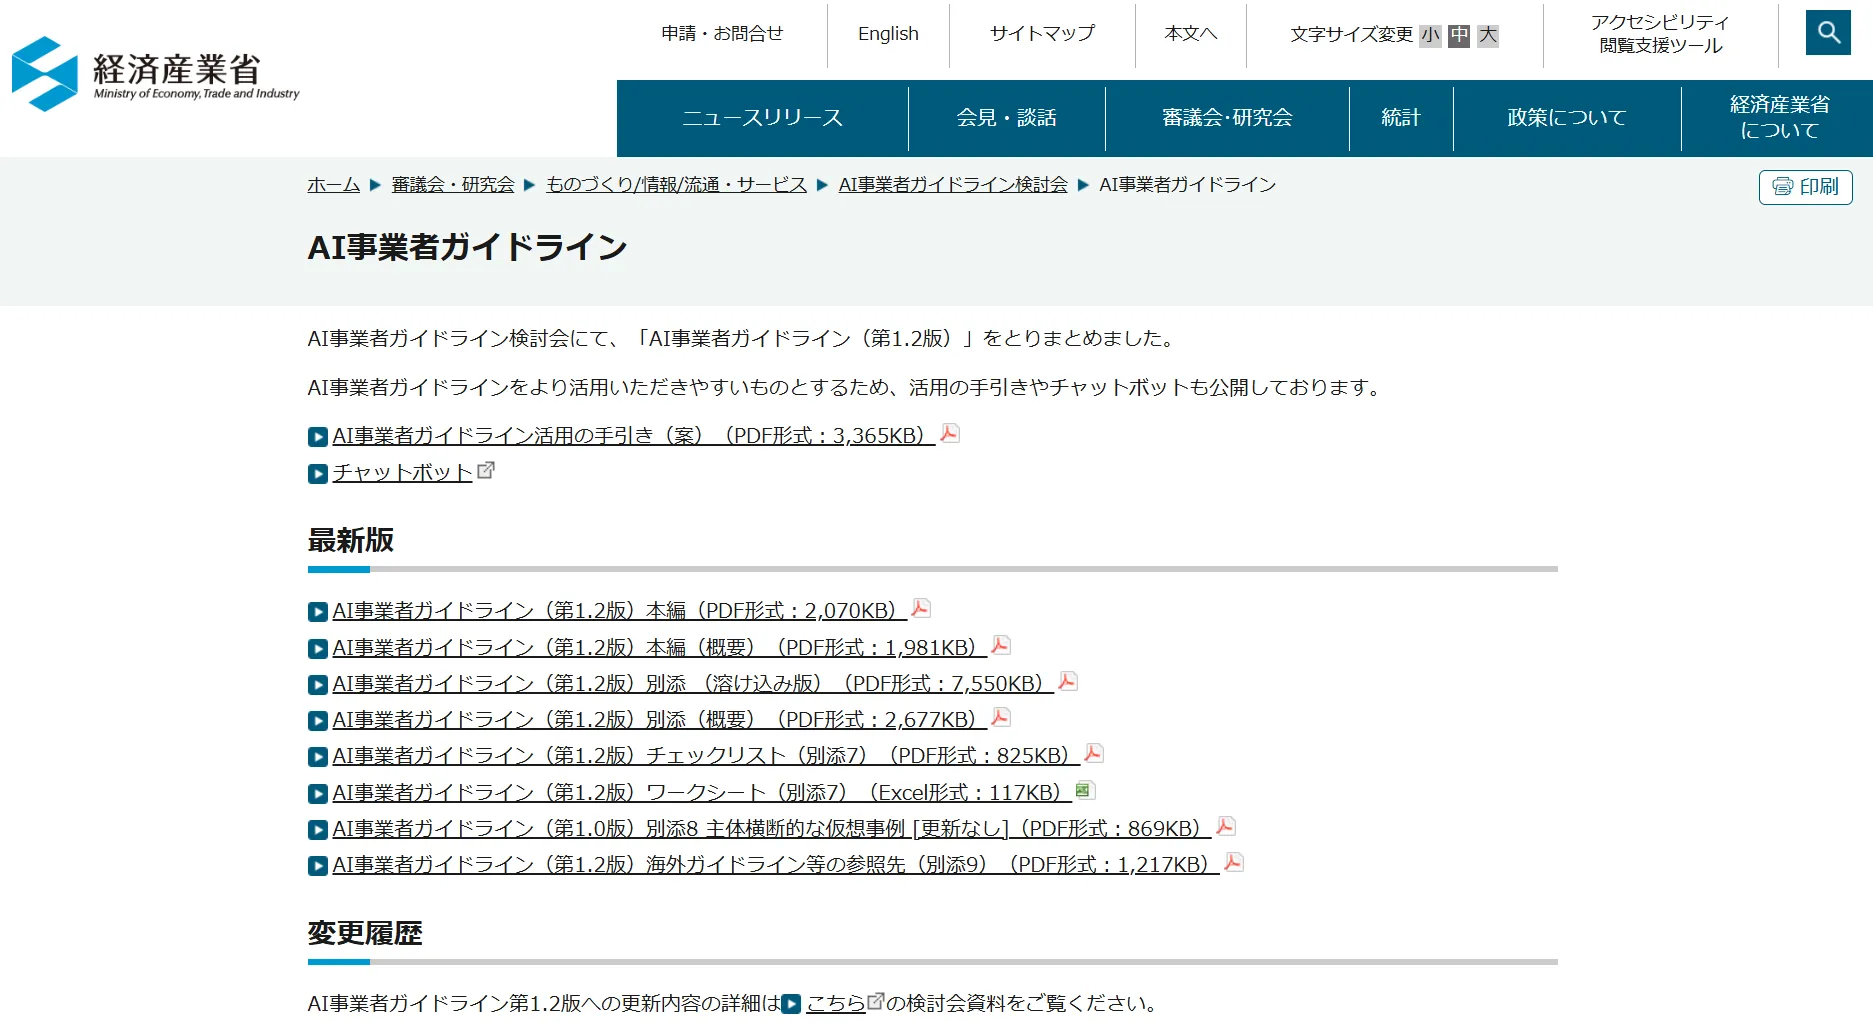Screen dimensions: 1873x1023
Task: Click PDF icon after 本編 2,070KB link
Action: pos(921,608)
